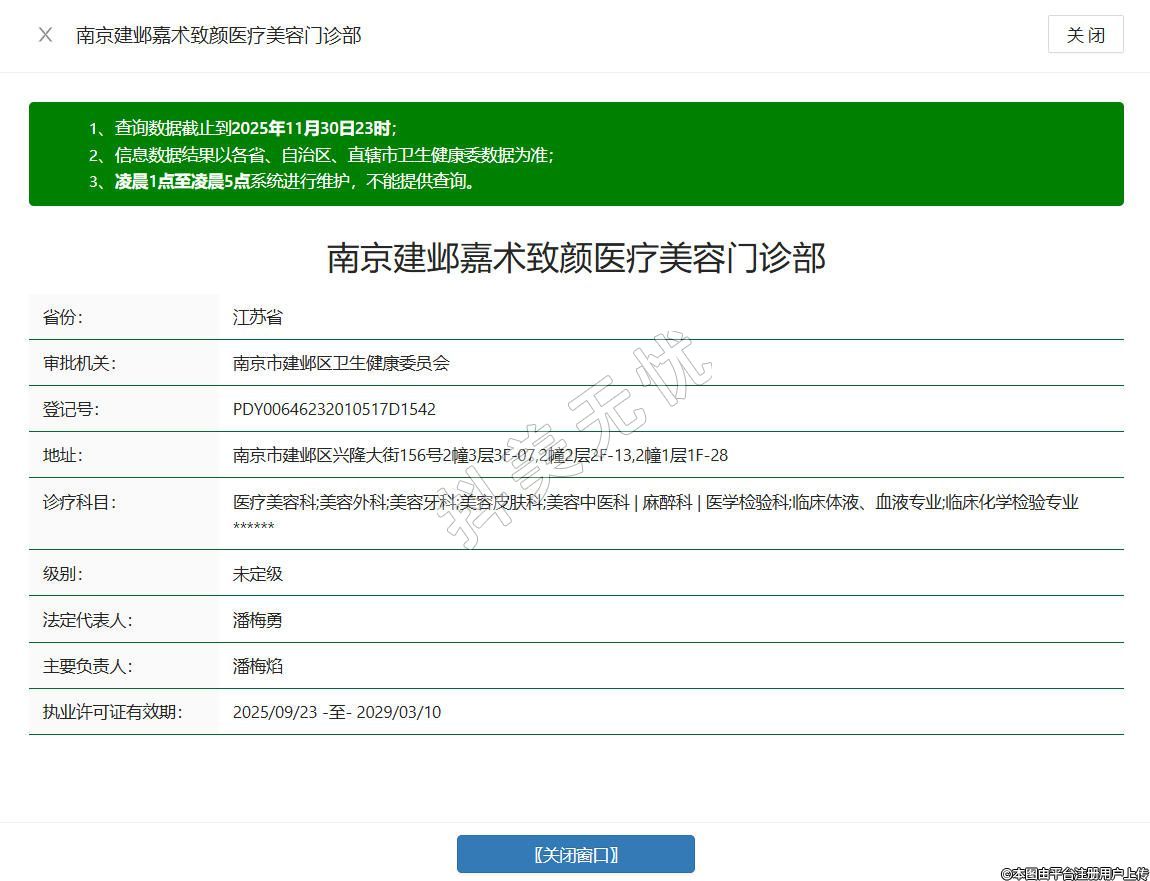Screen dimensions: 1150x881
Task: Click the 执业许可证有效期 row label
Action: pos(112,712)
